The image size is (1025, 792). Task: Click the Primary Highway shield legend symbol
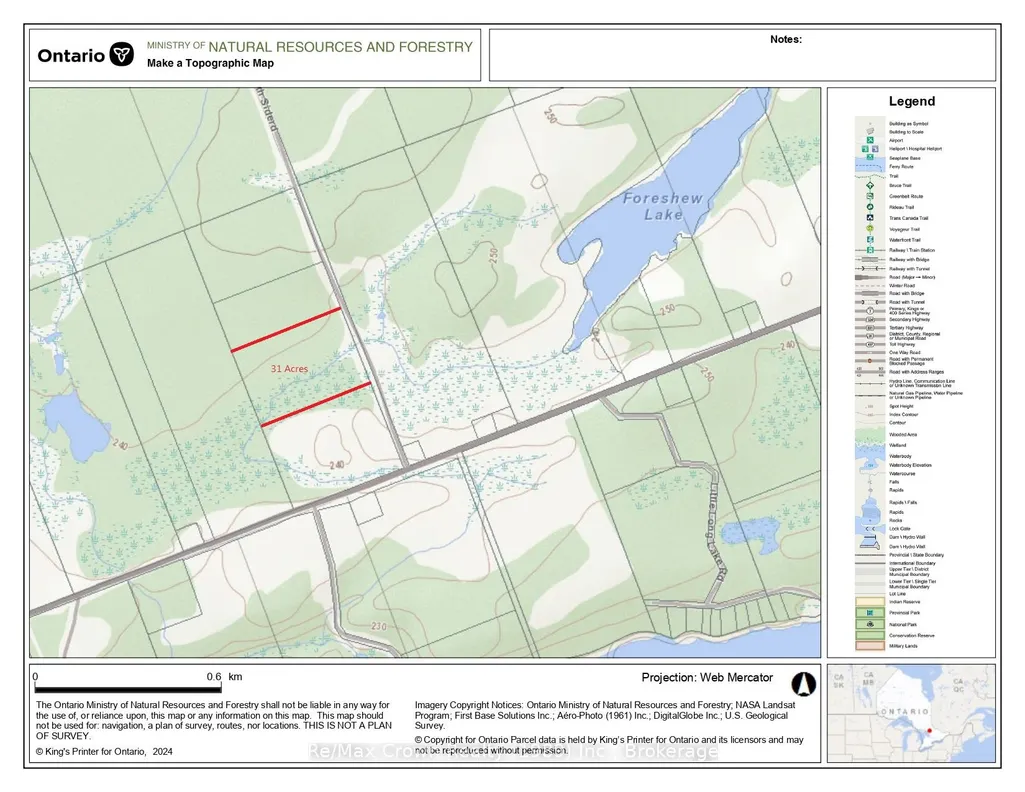[870, 311]
